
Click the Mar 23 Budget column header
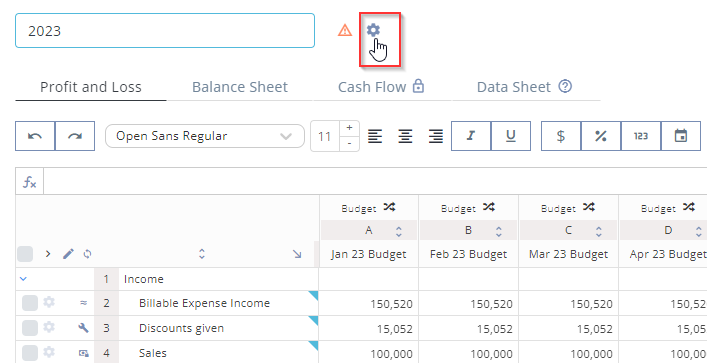[x=569, y=254]
